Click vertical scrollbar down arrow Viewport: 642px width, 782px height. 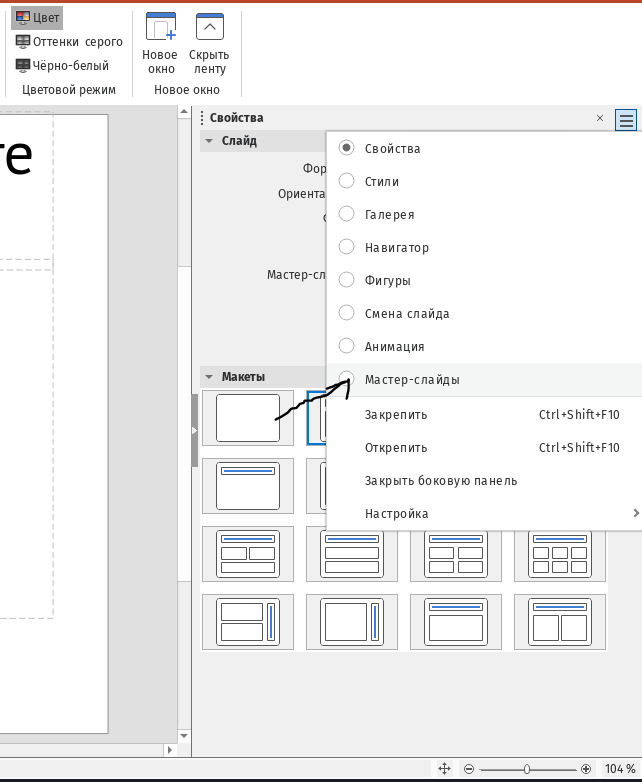point(184,736)
